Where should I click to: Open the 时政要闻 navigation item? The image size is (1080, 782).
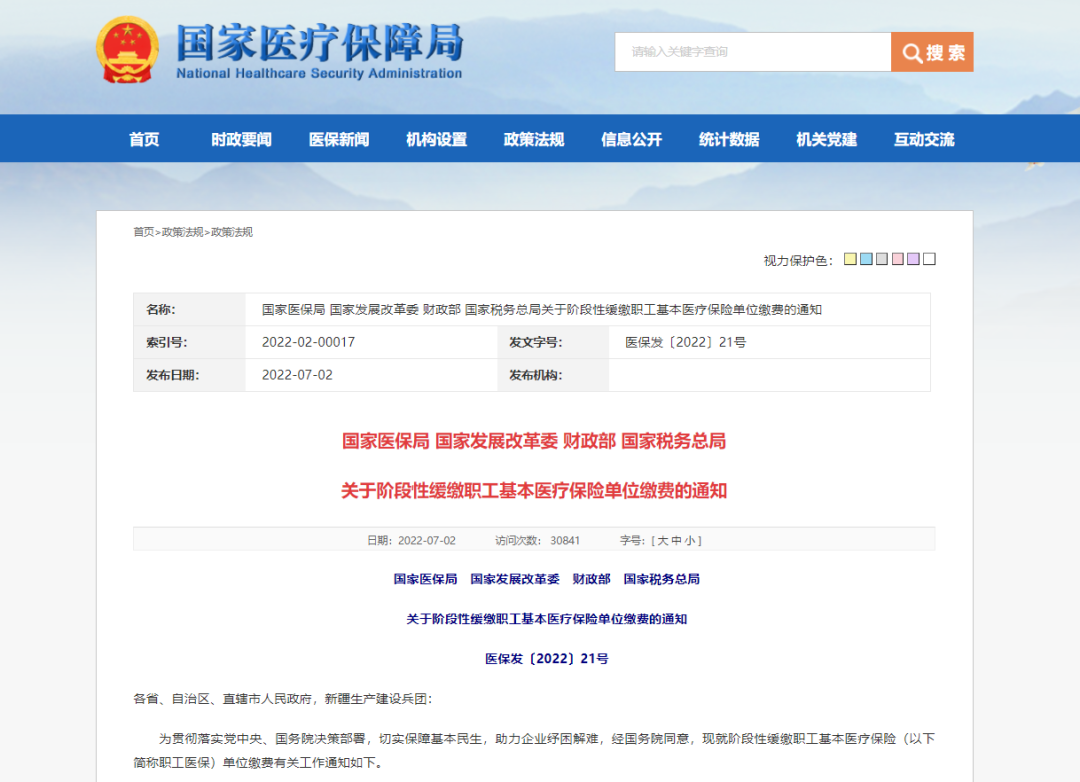pos(241,139)
